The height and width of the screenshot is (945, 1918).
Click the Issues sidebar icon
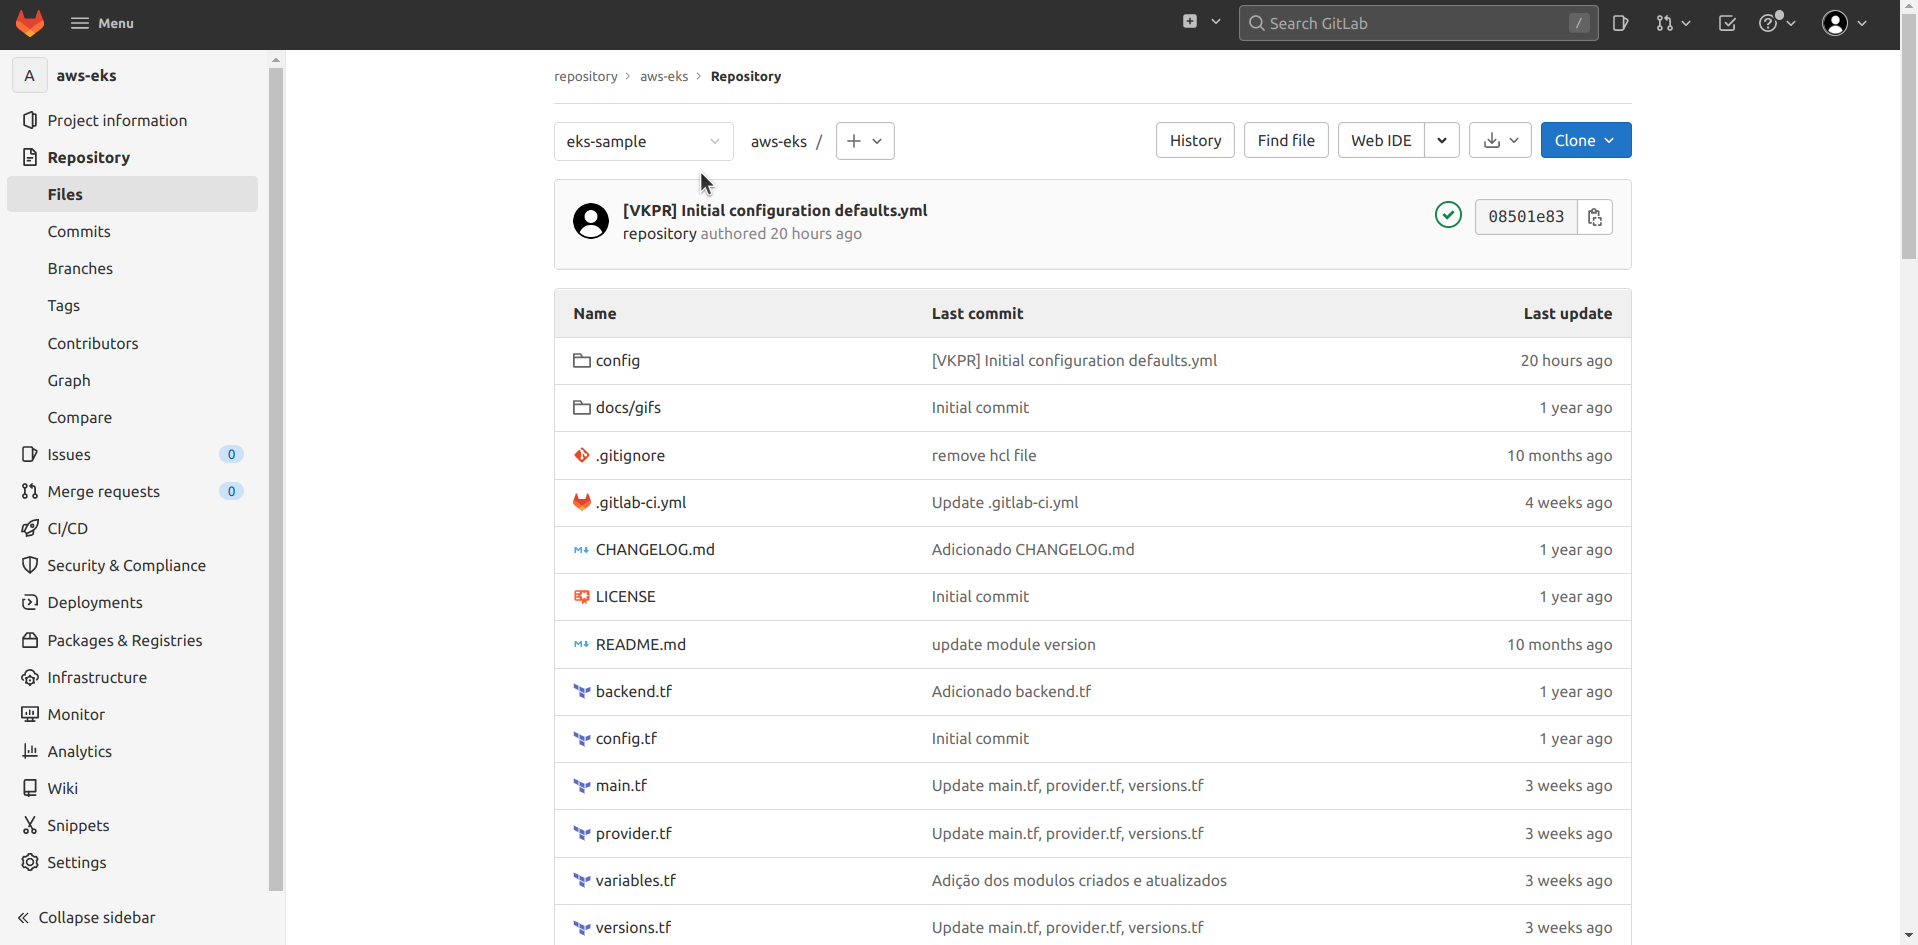coord(30,454)
